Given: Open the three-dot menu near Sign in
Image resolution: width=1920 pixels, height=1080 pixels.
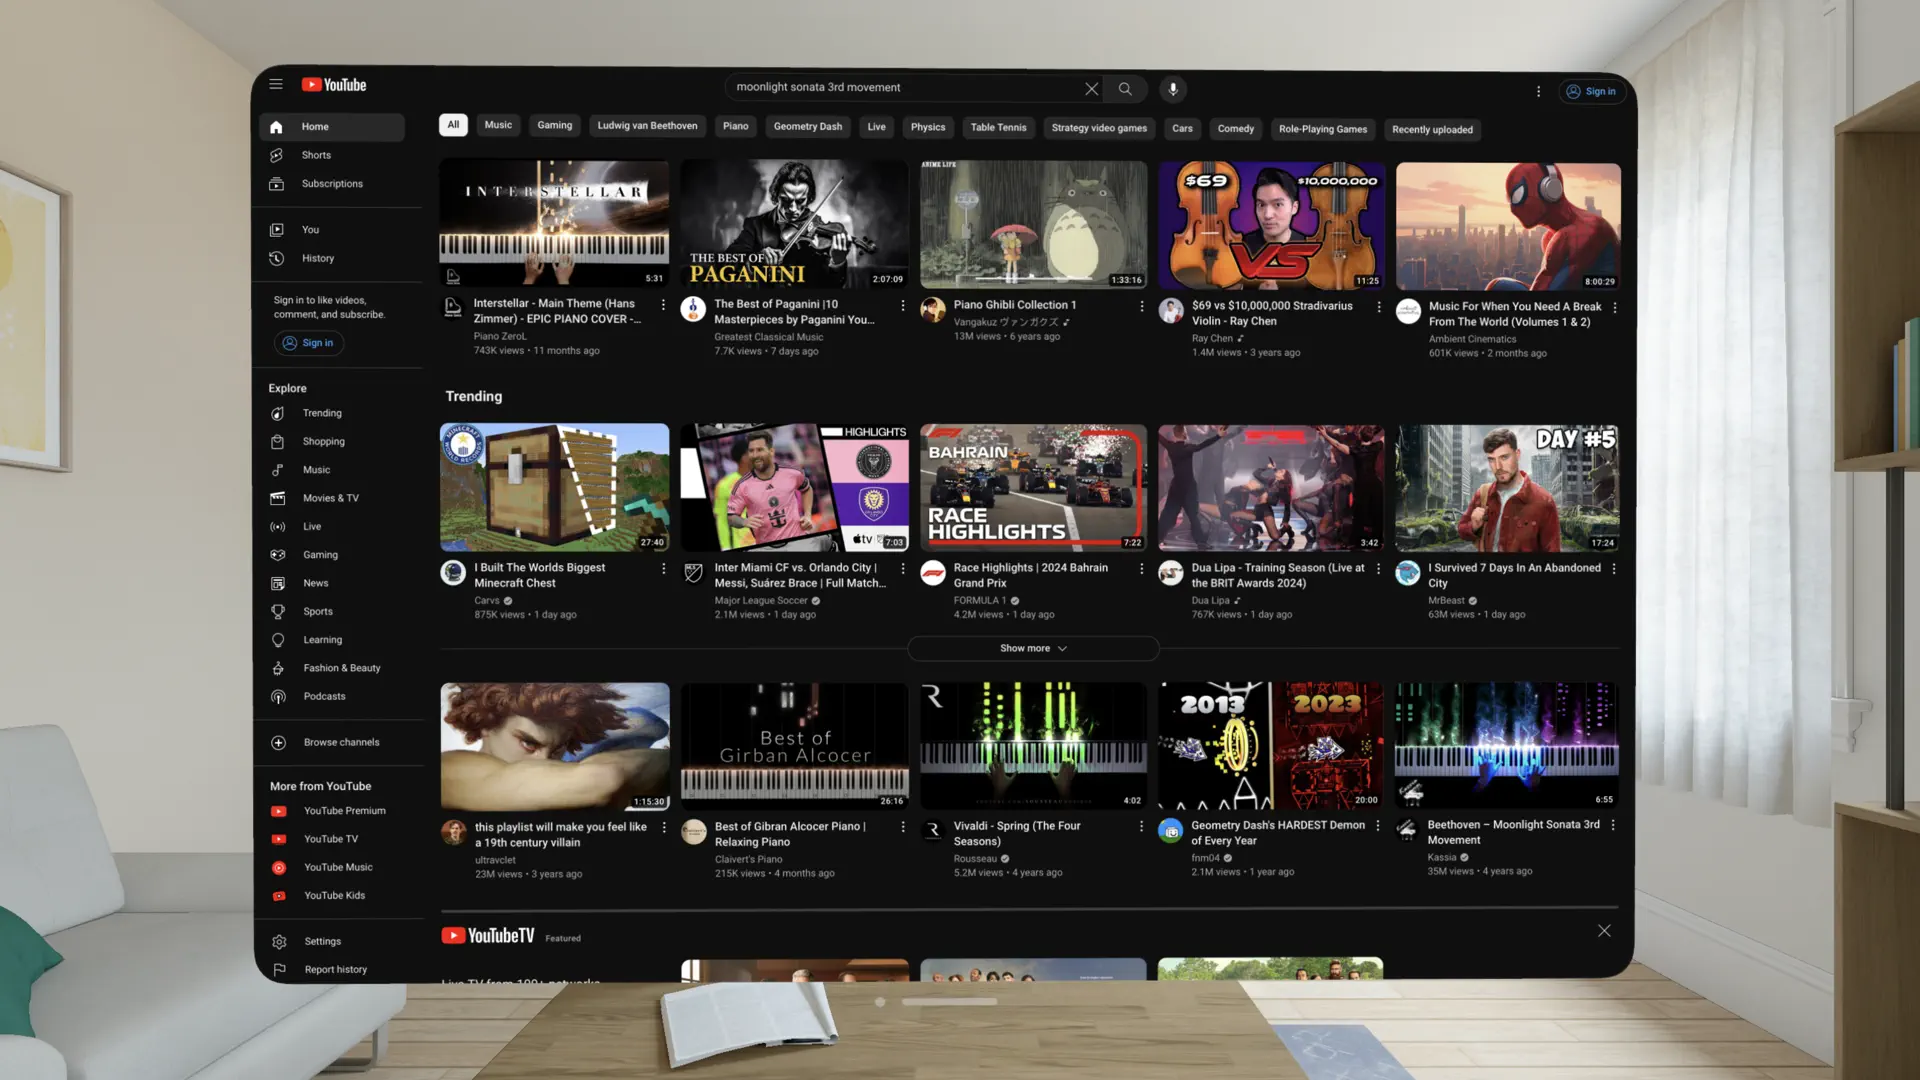Looking at the screenshot, I should tap(1538, 90).
